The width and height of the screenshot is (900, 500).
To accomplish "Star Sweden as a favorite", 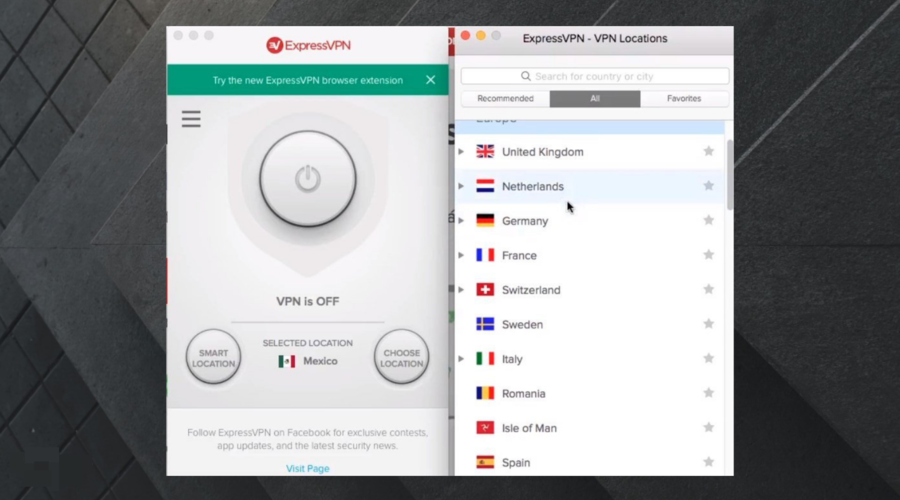I will 708,324.
